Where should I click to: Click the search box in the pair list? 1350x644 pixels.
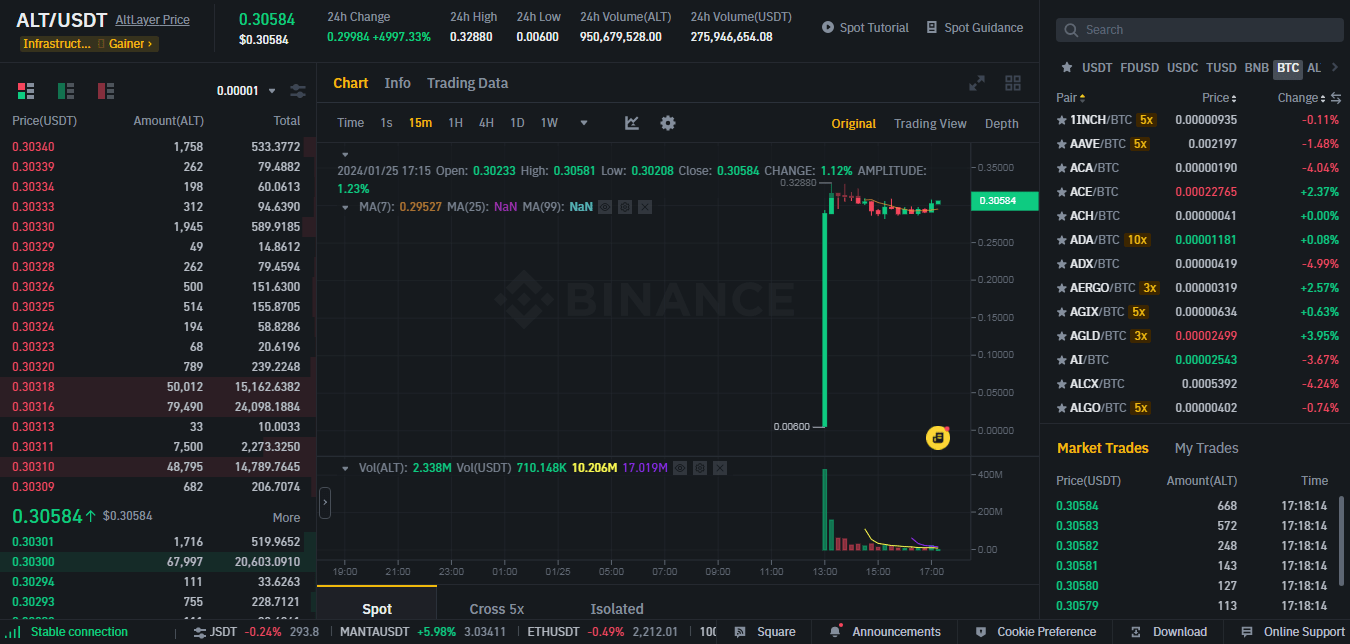pos(1199,30)
